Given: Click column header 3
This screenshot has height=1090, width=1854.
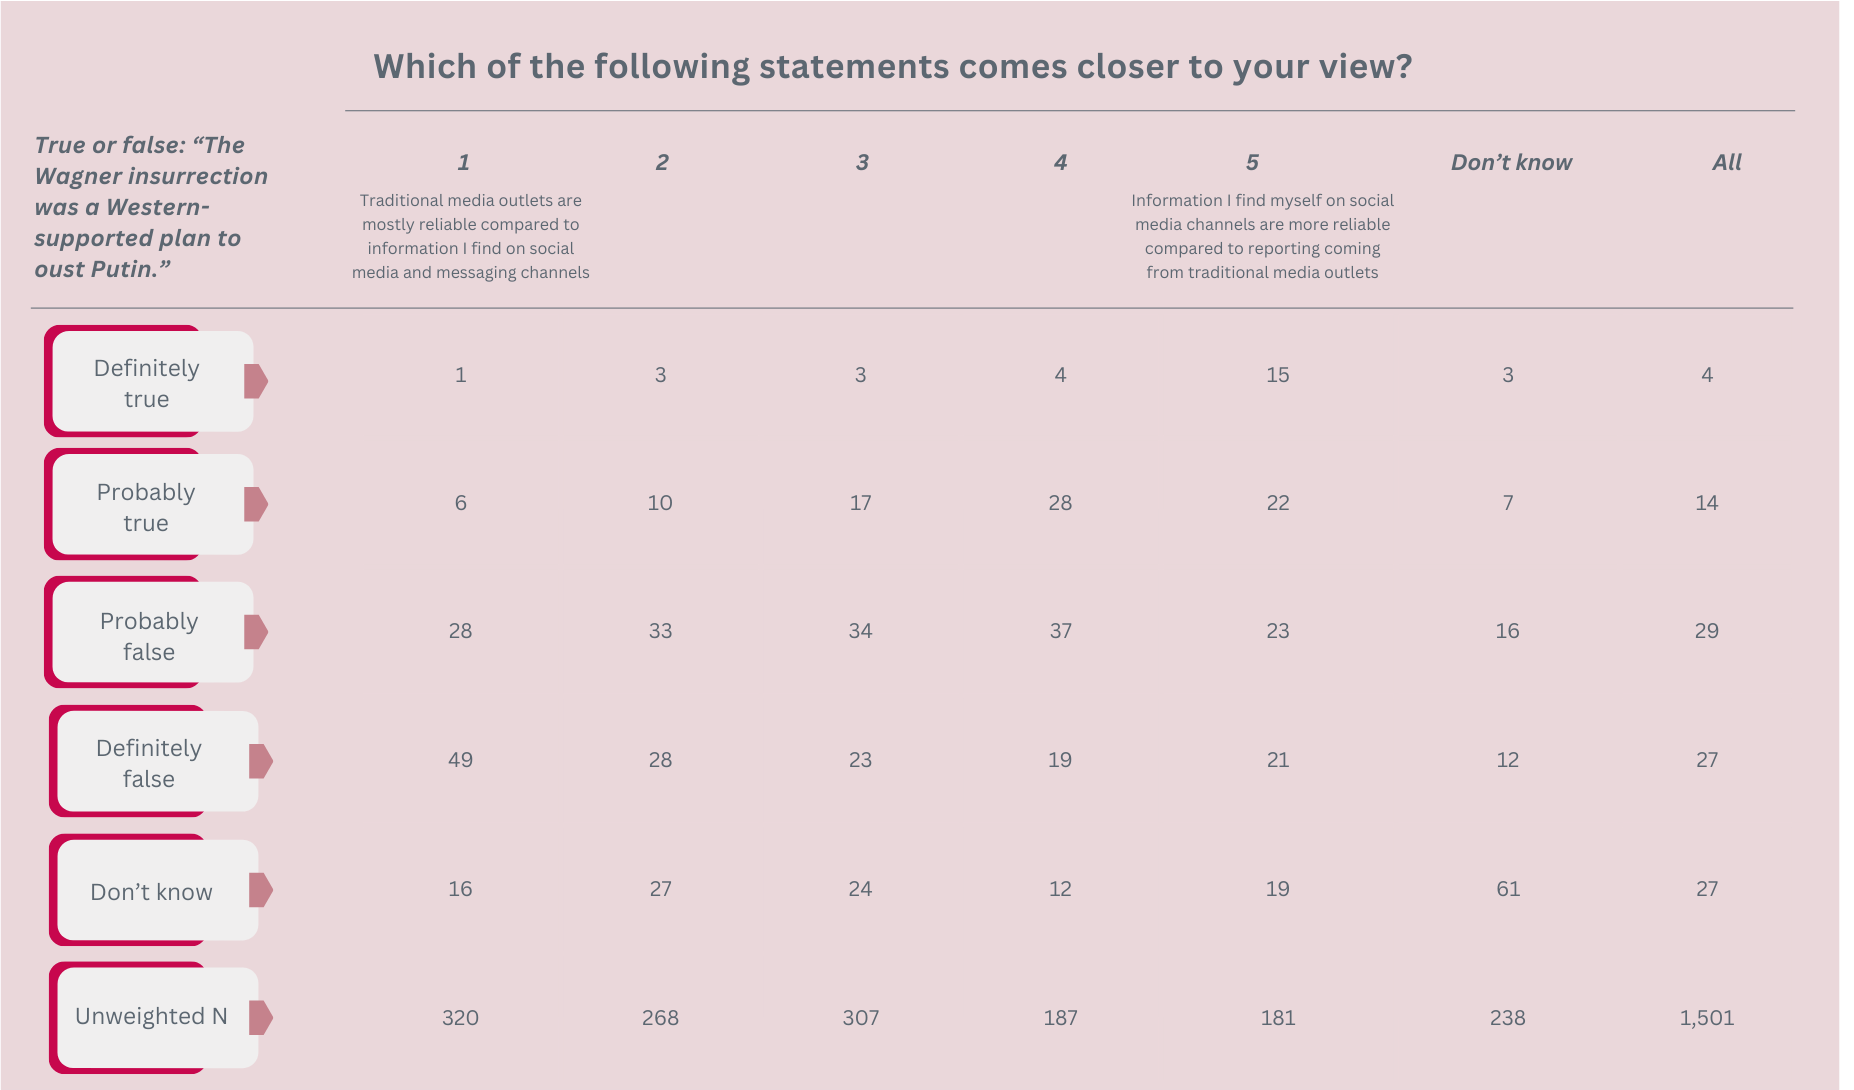Looking at the screenshot, I should (x=862, y=162).
